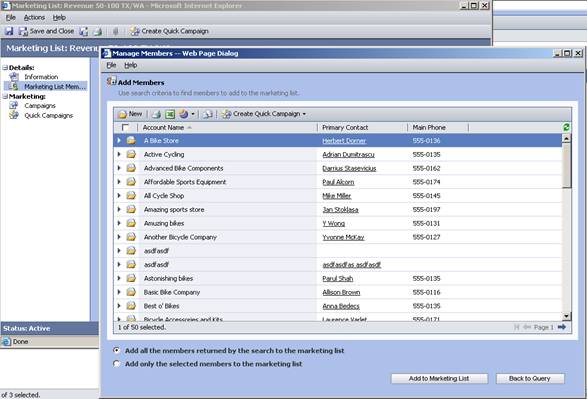Expand the Active Cycling row arrow
The width and height of the screenshot is (587, 399).
tap(119, 154)
